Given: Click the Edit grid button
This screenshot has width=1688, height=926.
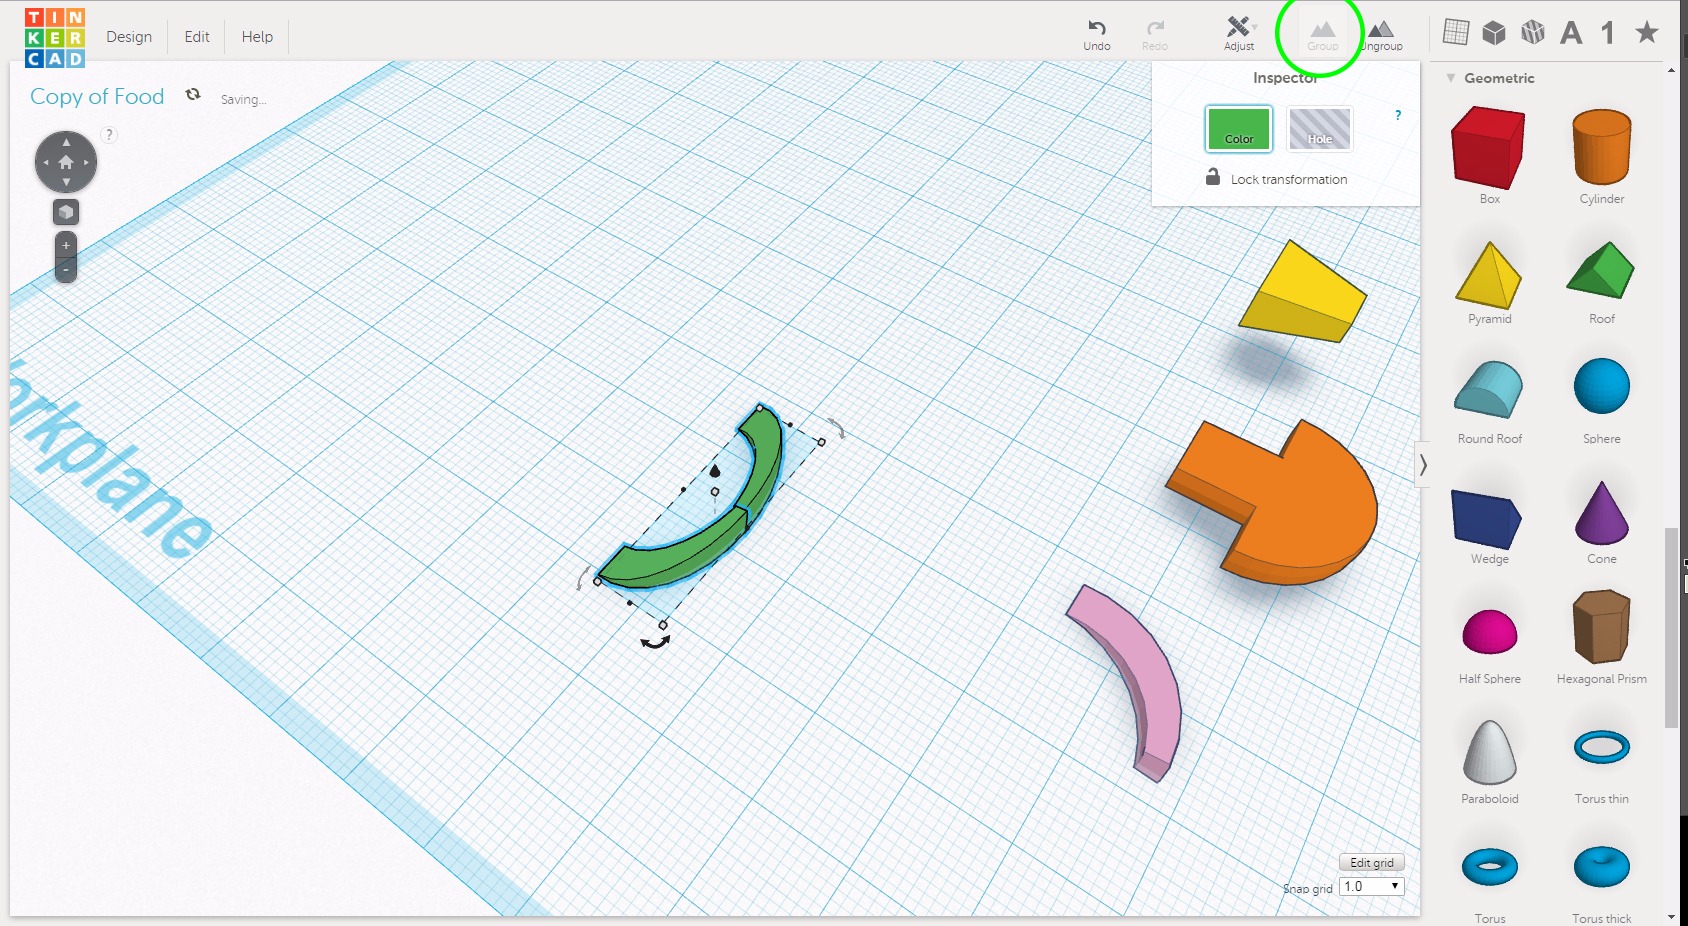Looking at the screenshot, I should point(1372,862).
